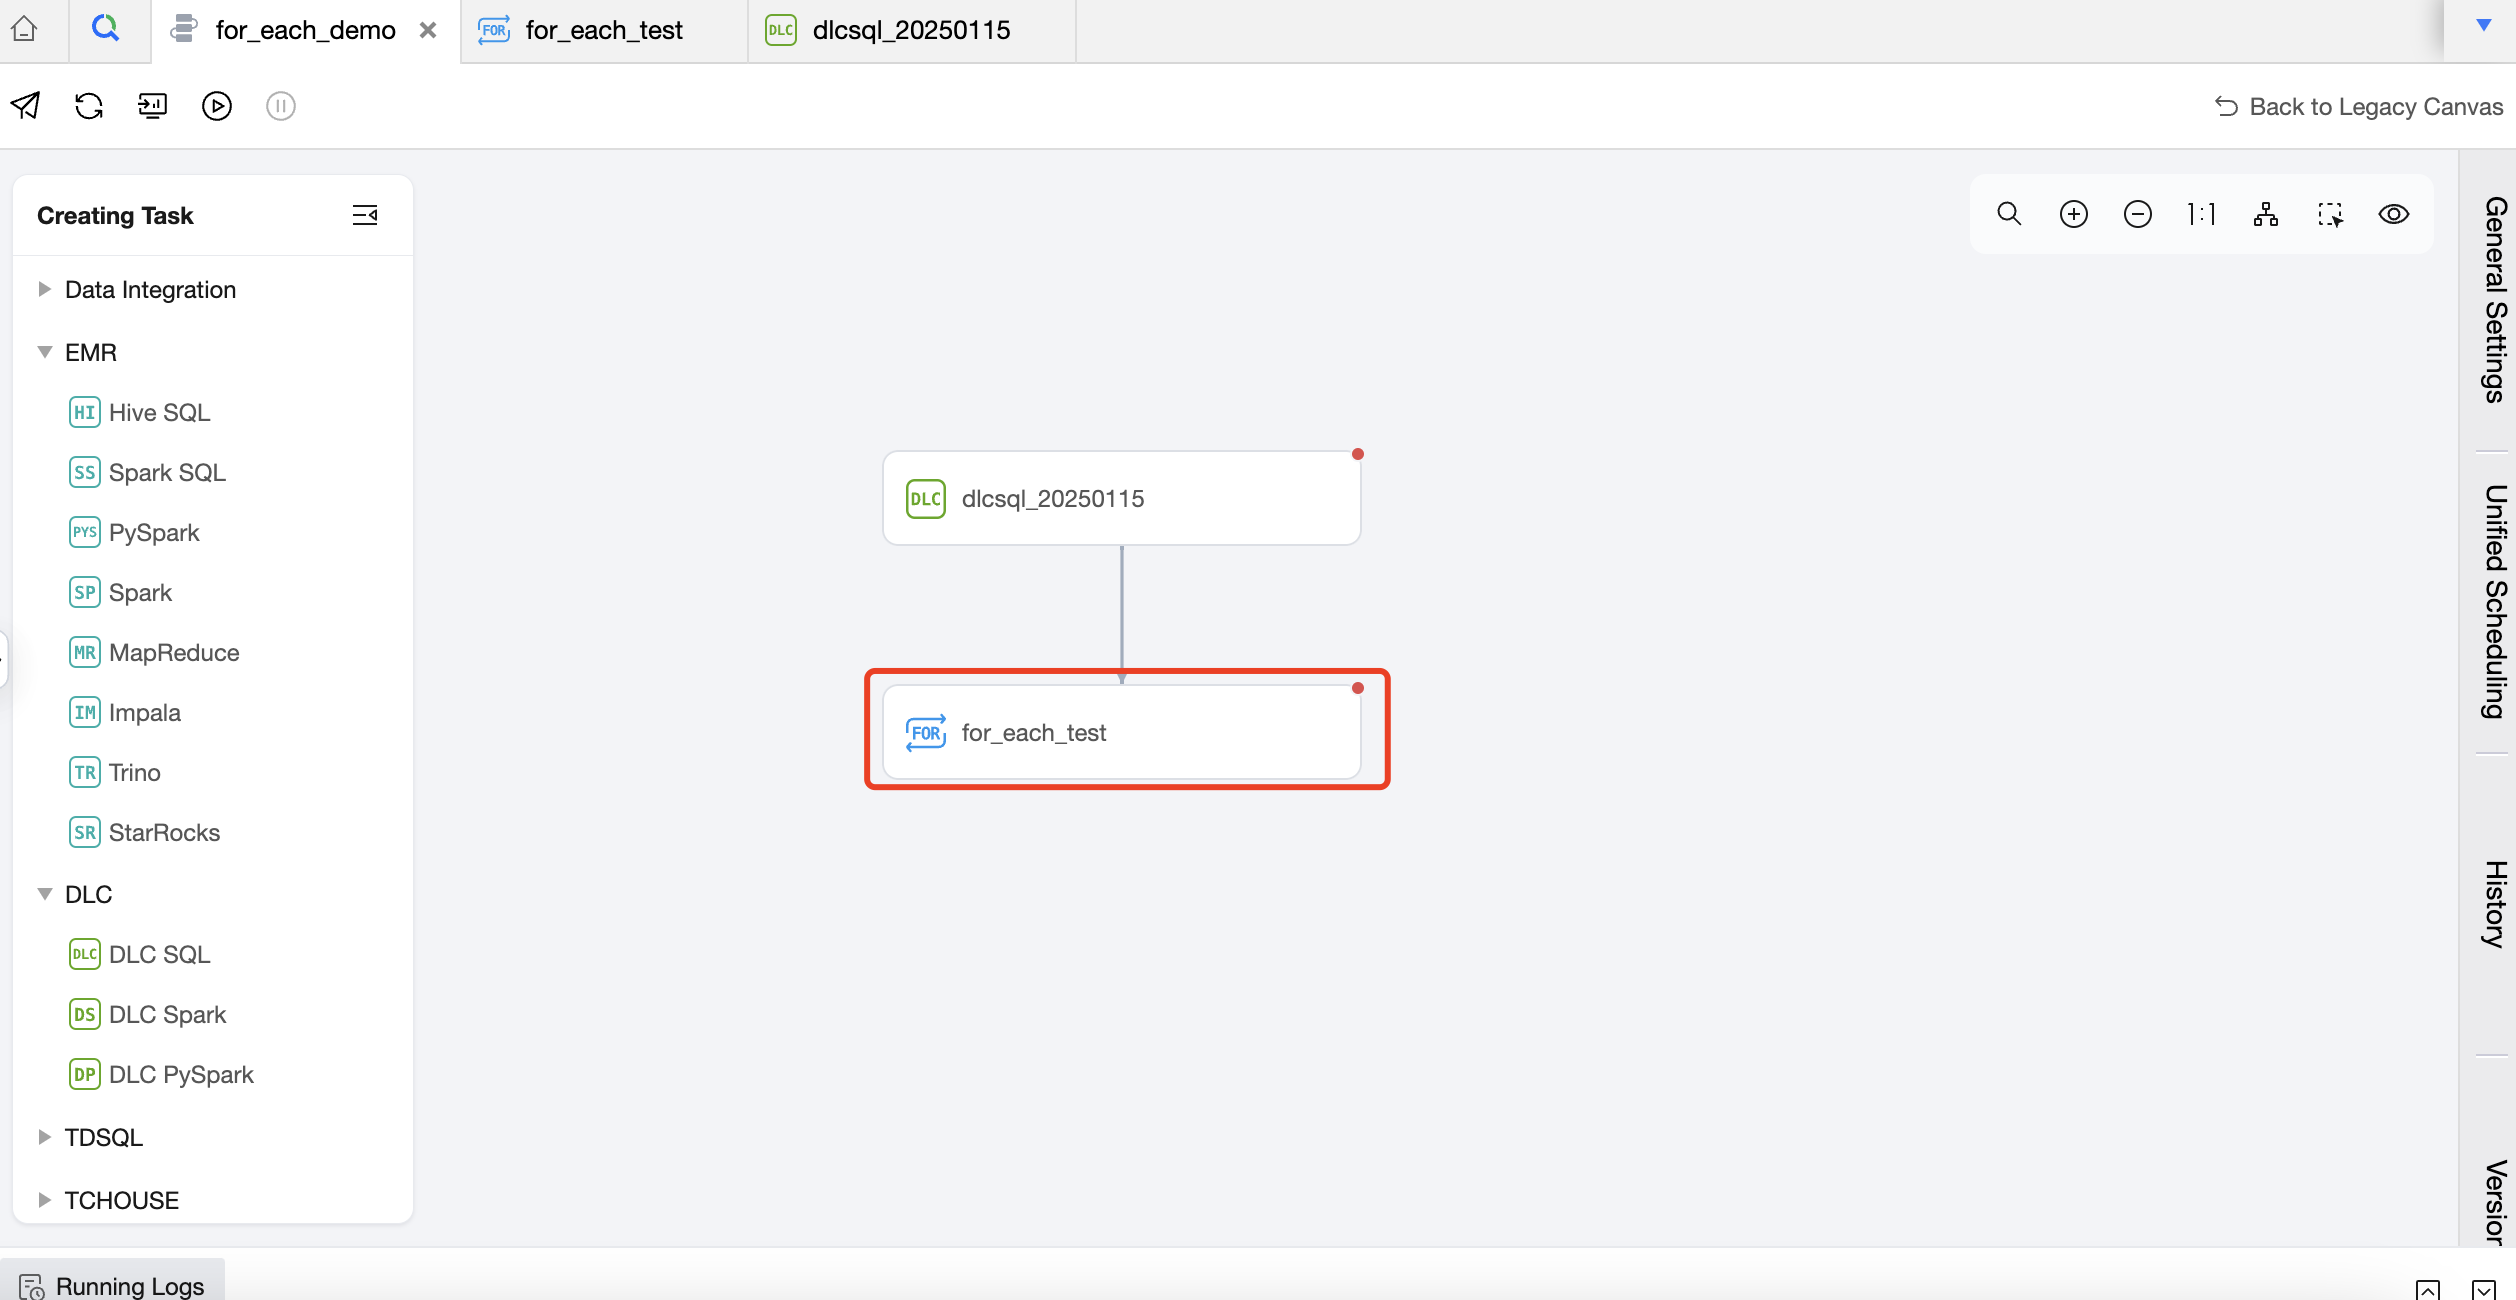Toggle the canvas eye visibility icon

(x=2393, y=214)
